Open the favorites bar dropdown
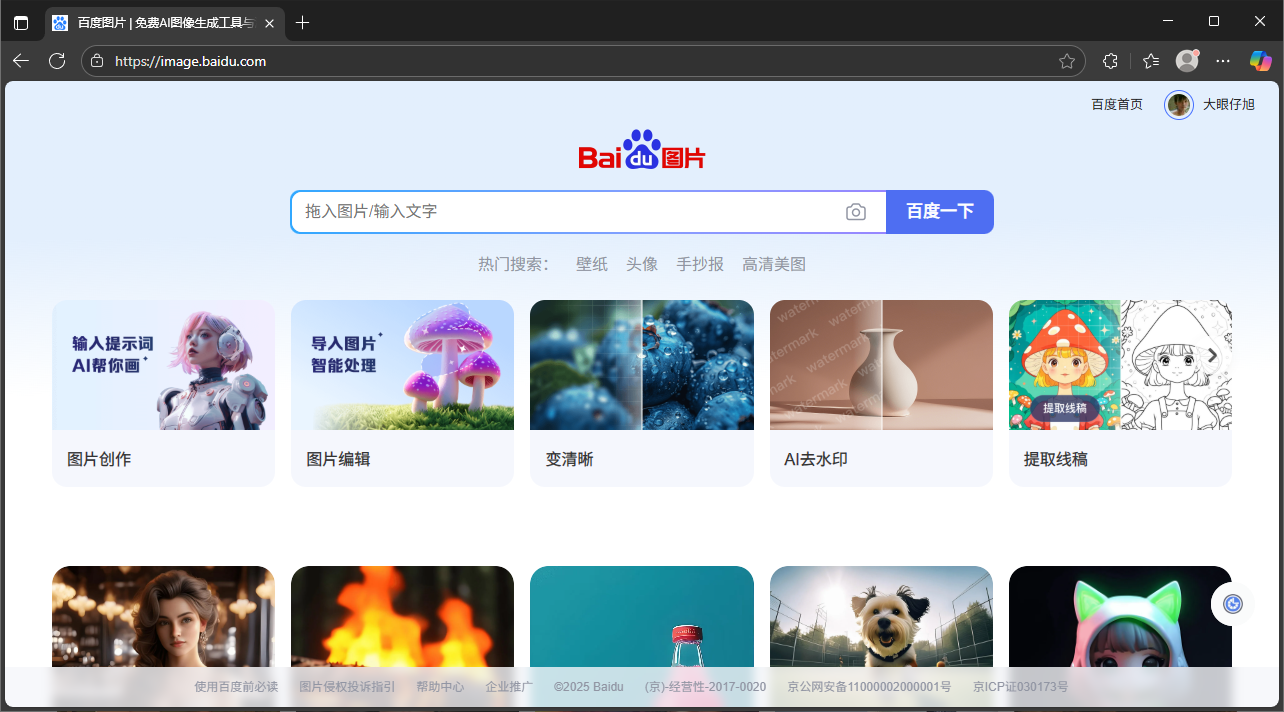Screen dimensions: 1284x712 pos(1150,61)
